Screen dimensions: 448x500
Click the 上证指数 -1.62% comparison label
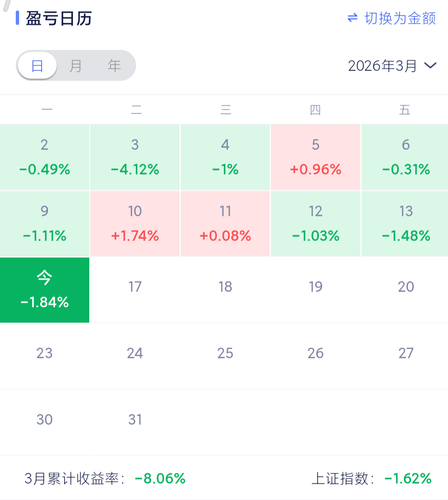372,479
